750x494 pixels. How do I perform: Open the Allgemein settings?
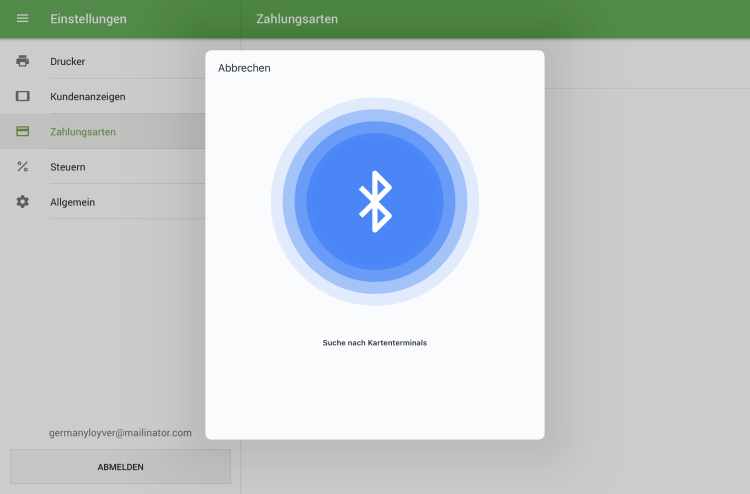tap(103, 201)
